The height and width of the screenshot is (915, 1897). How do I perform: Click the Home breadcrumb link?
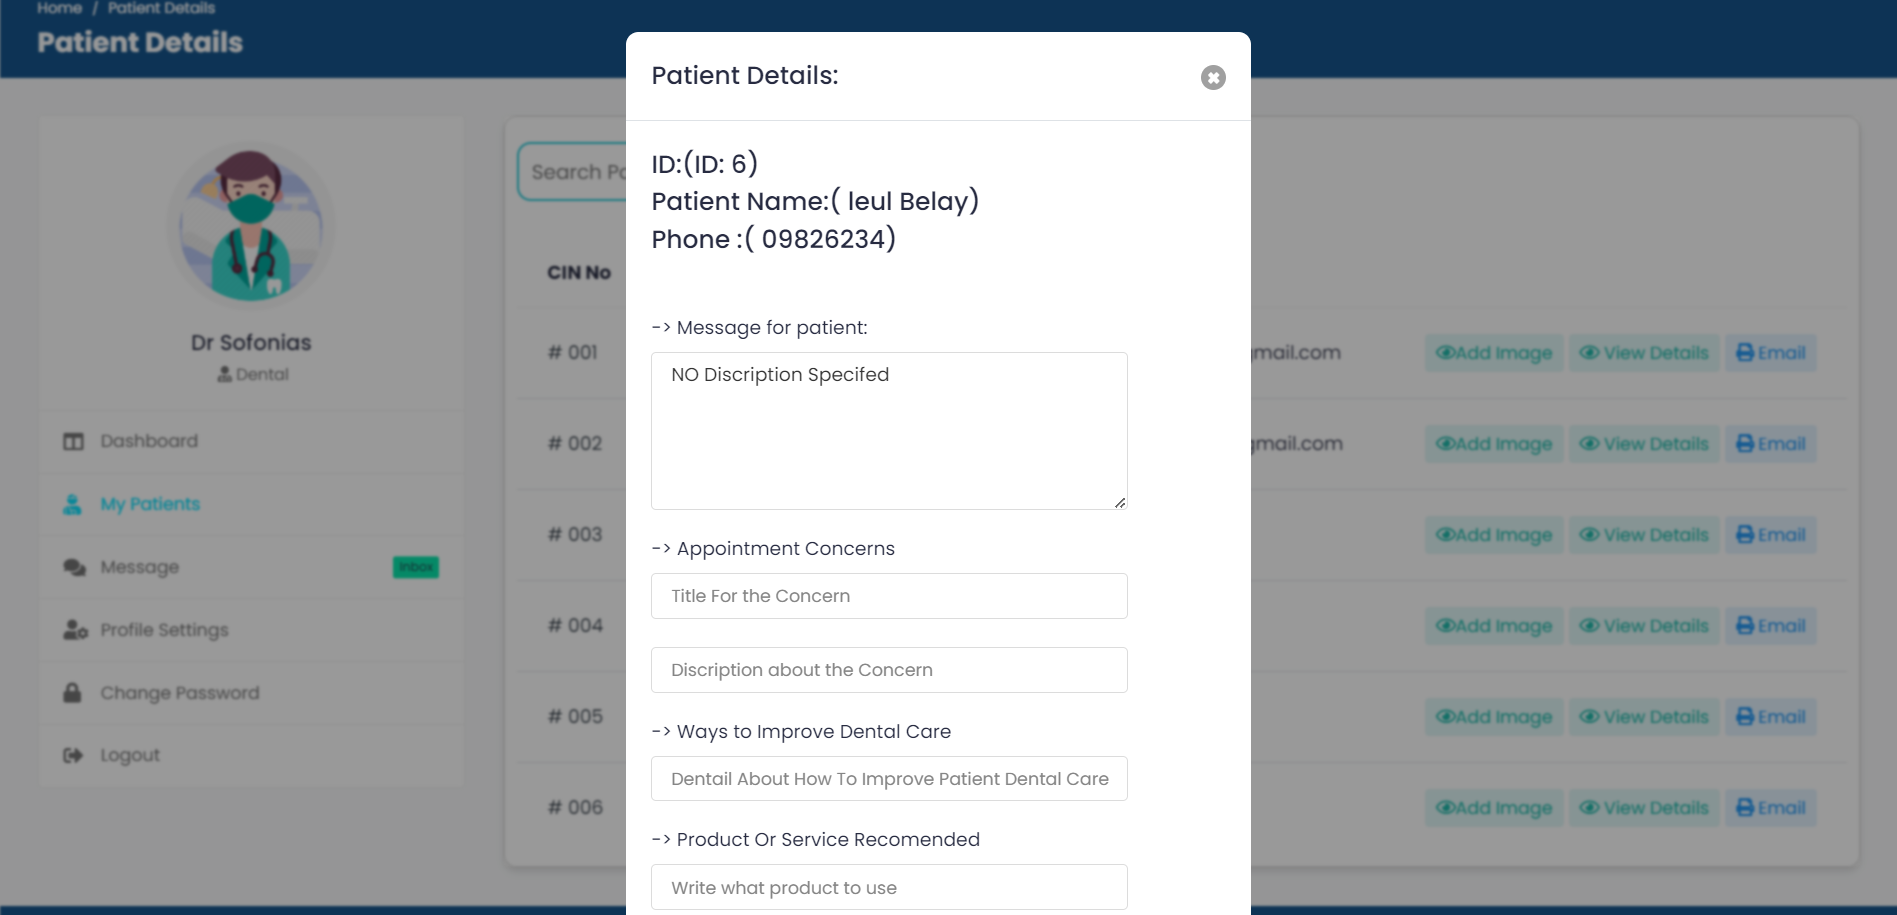pyautogui.click(x=59, y=8)
